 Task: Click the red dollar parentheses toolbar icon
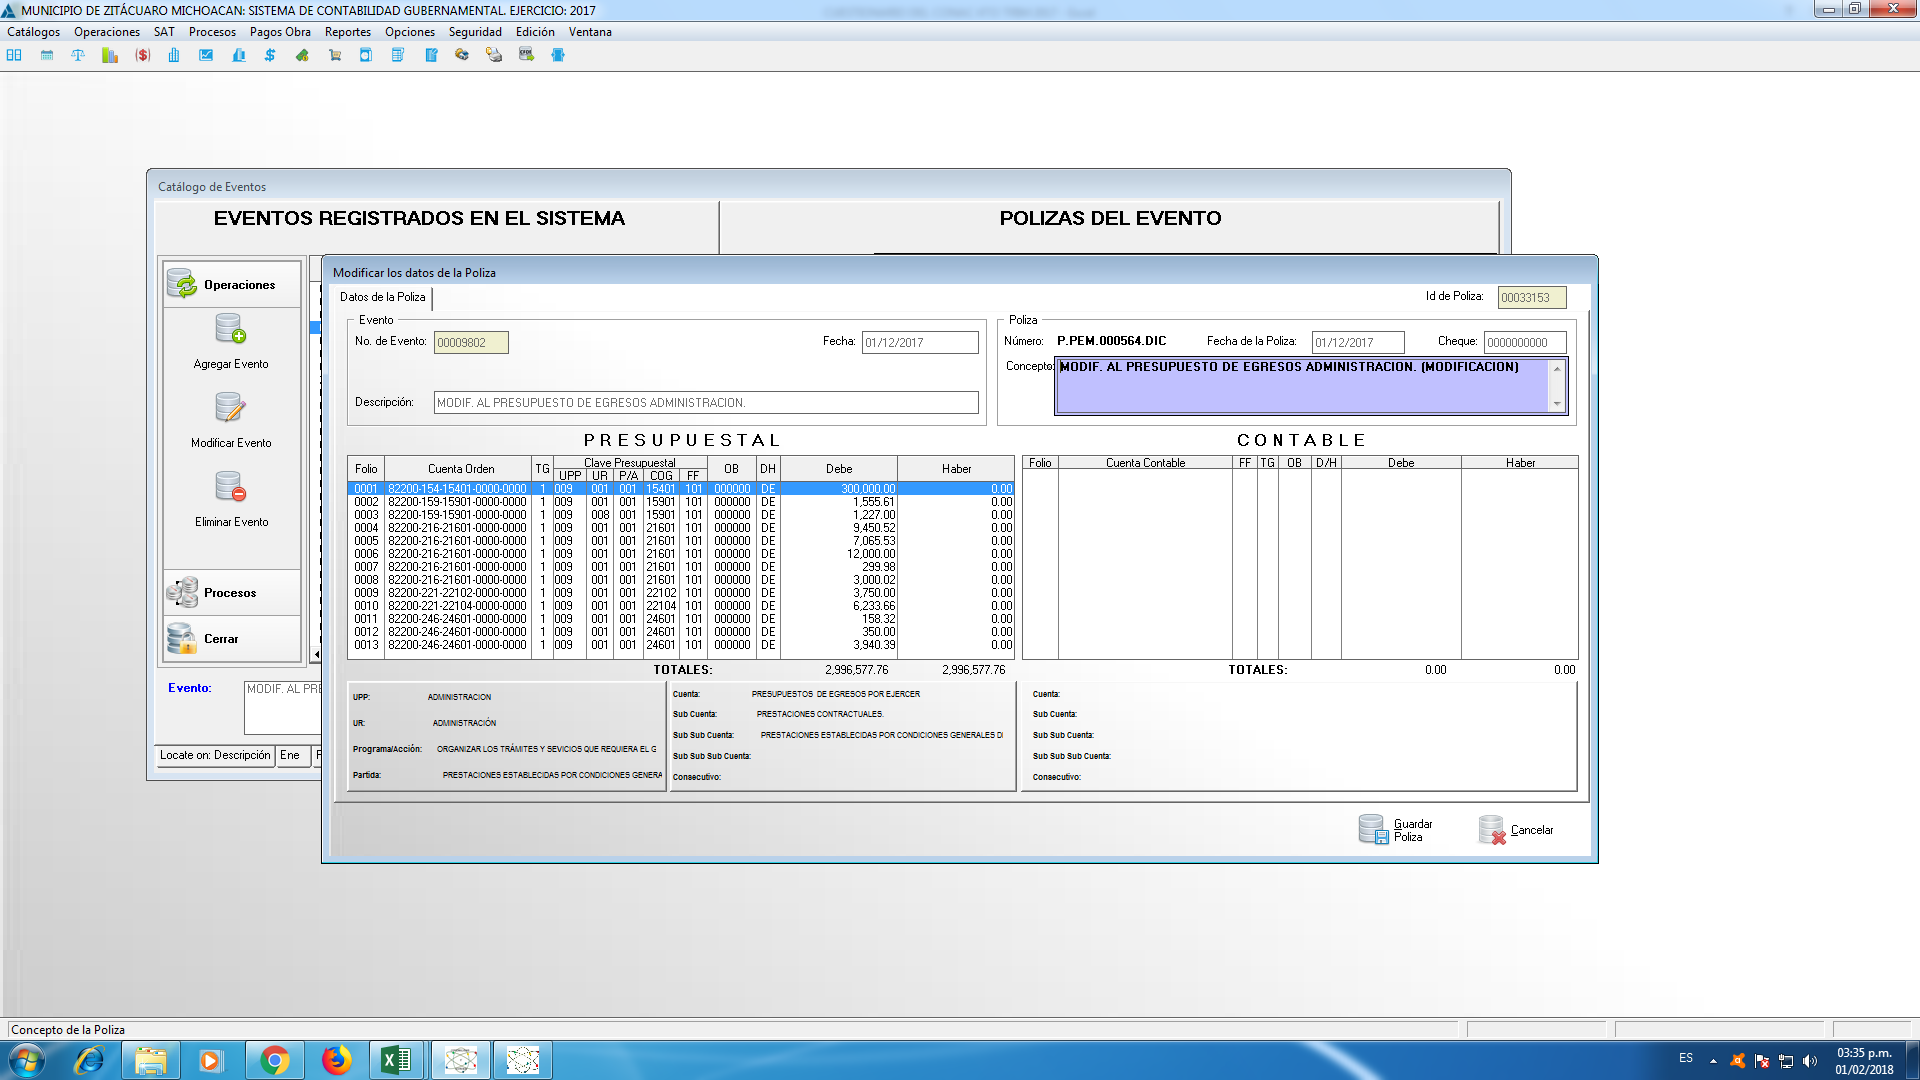coord(143,56)
